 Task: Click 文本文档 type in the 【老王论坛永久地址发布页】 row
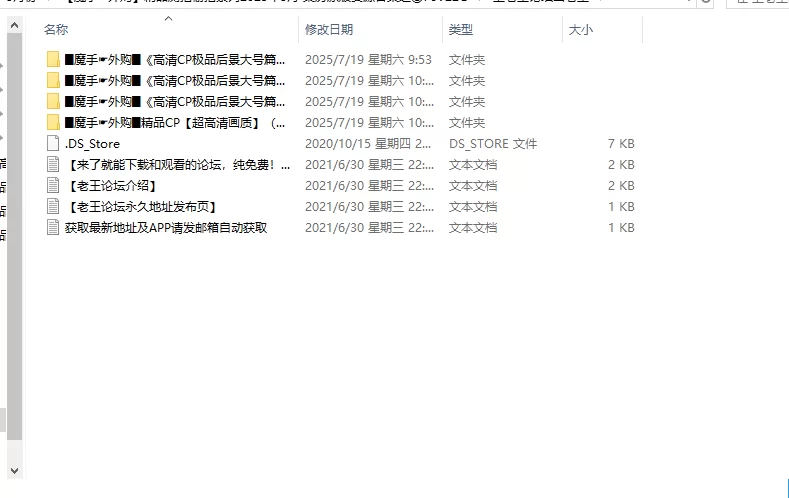473,207
